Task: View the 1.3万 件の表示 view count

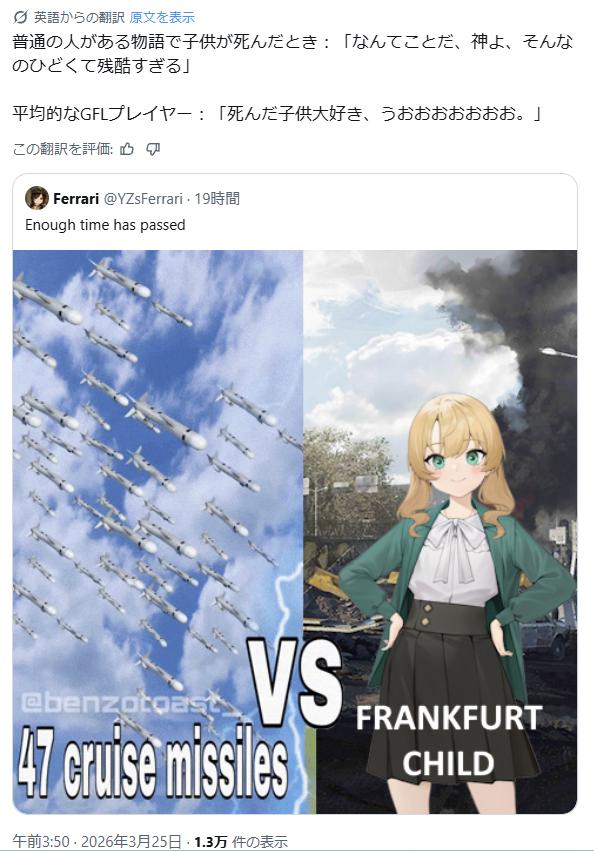Action: (241, 842)
